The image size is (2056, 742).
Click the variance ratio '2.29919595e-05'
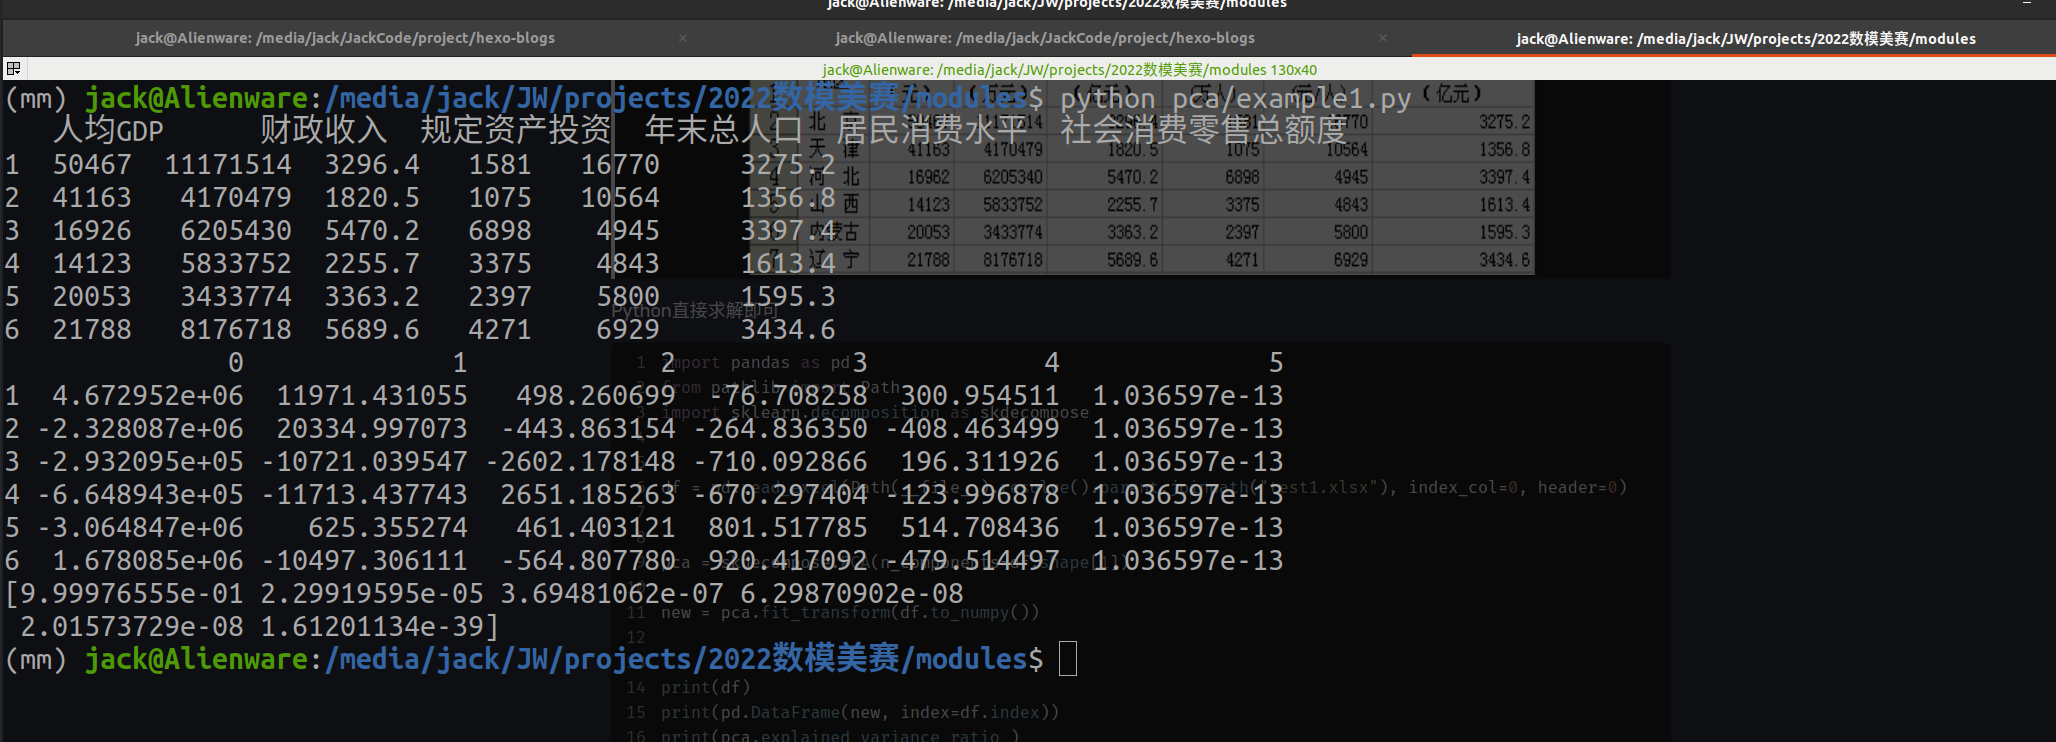(x=372, y=593)
